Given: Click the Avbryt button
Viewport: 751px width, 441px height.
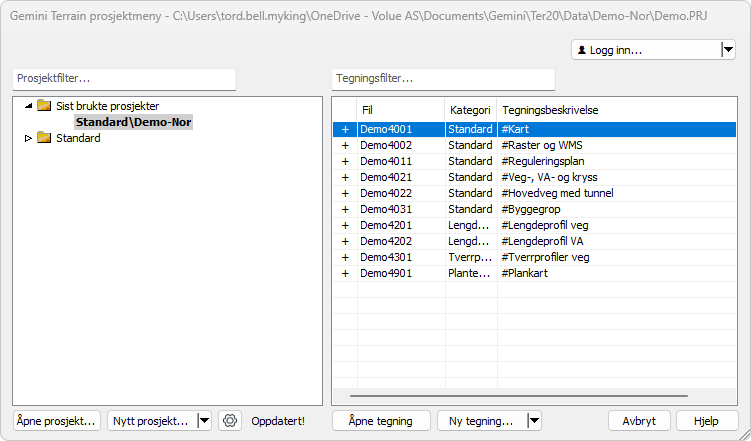Looking at the screenshot, I should 639,421.
